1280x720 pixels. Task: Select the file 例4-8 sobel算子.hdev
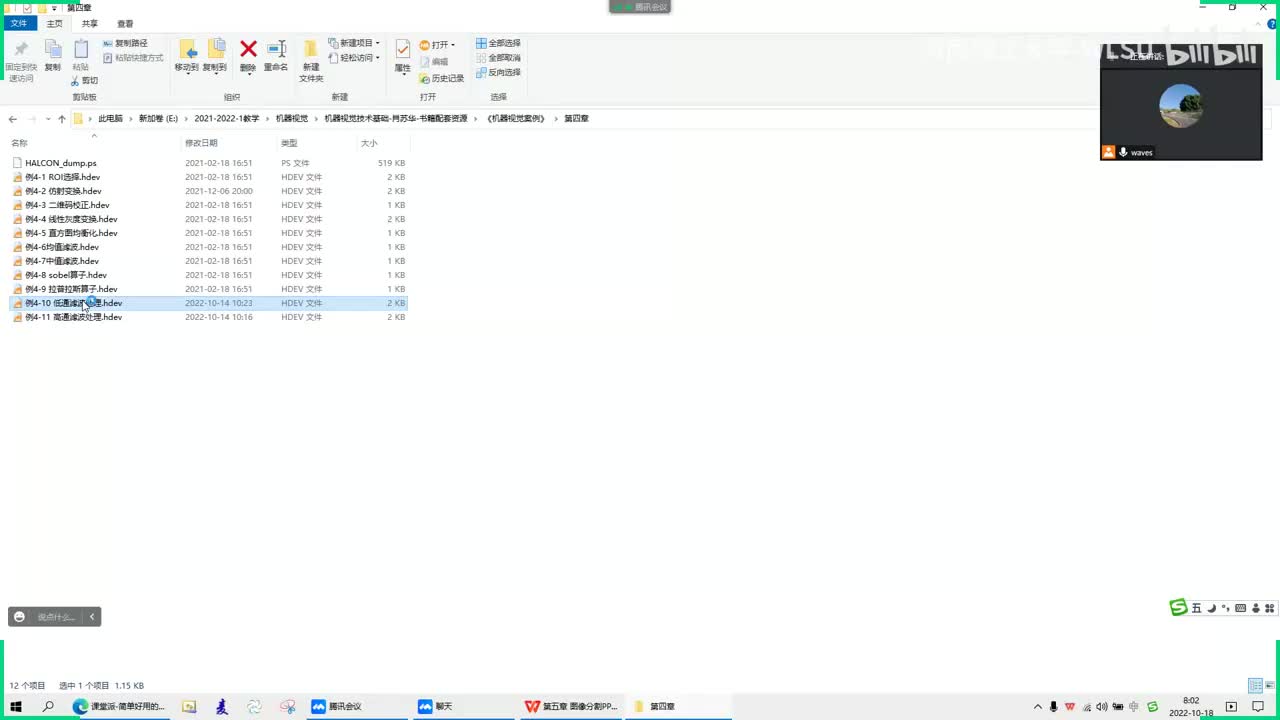click(66, 275)
